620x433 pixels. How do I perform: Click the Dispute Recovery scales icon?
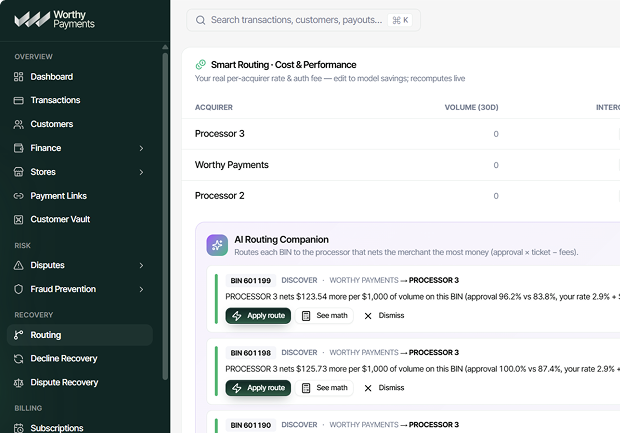(19, 383)
